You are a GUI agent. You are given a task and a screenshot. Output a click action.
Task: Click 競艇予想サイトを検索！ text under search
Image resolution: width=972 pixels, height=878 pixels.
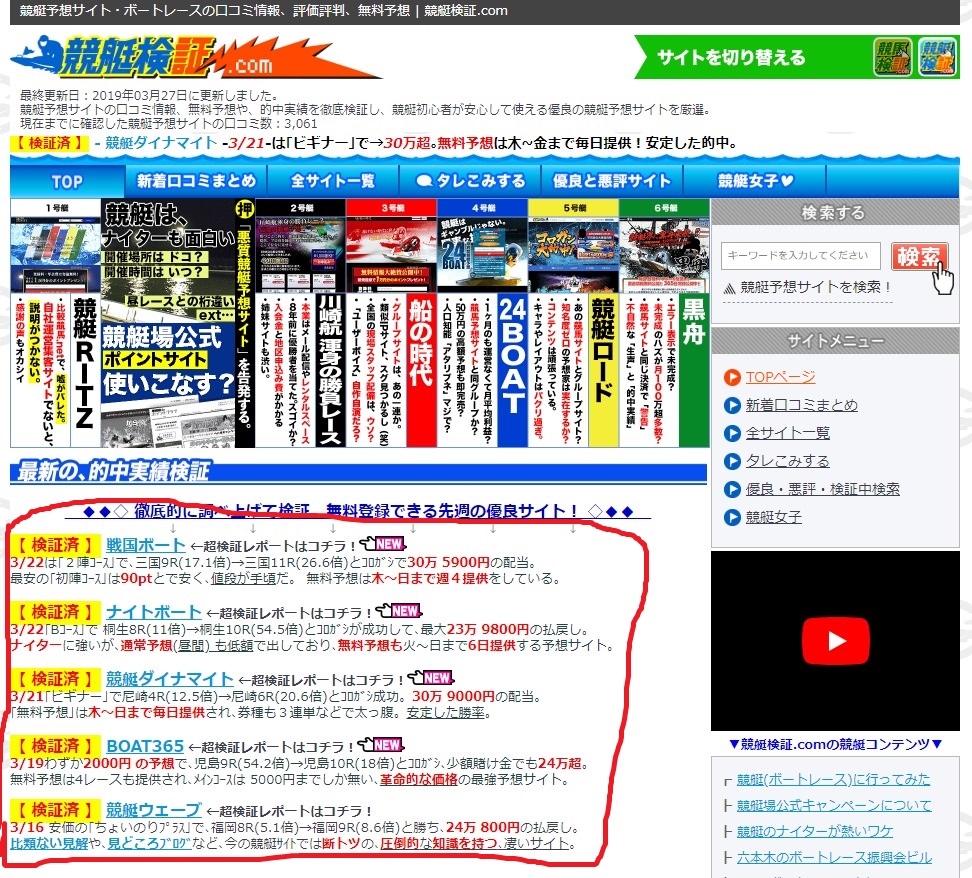point(816,287)
